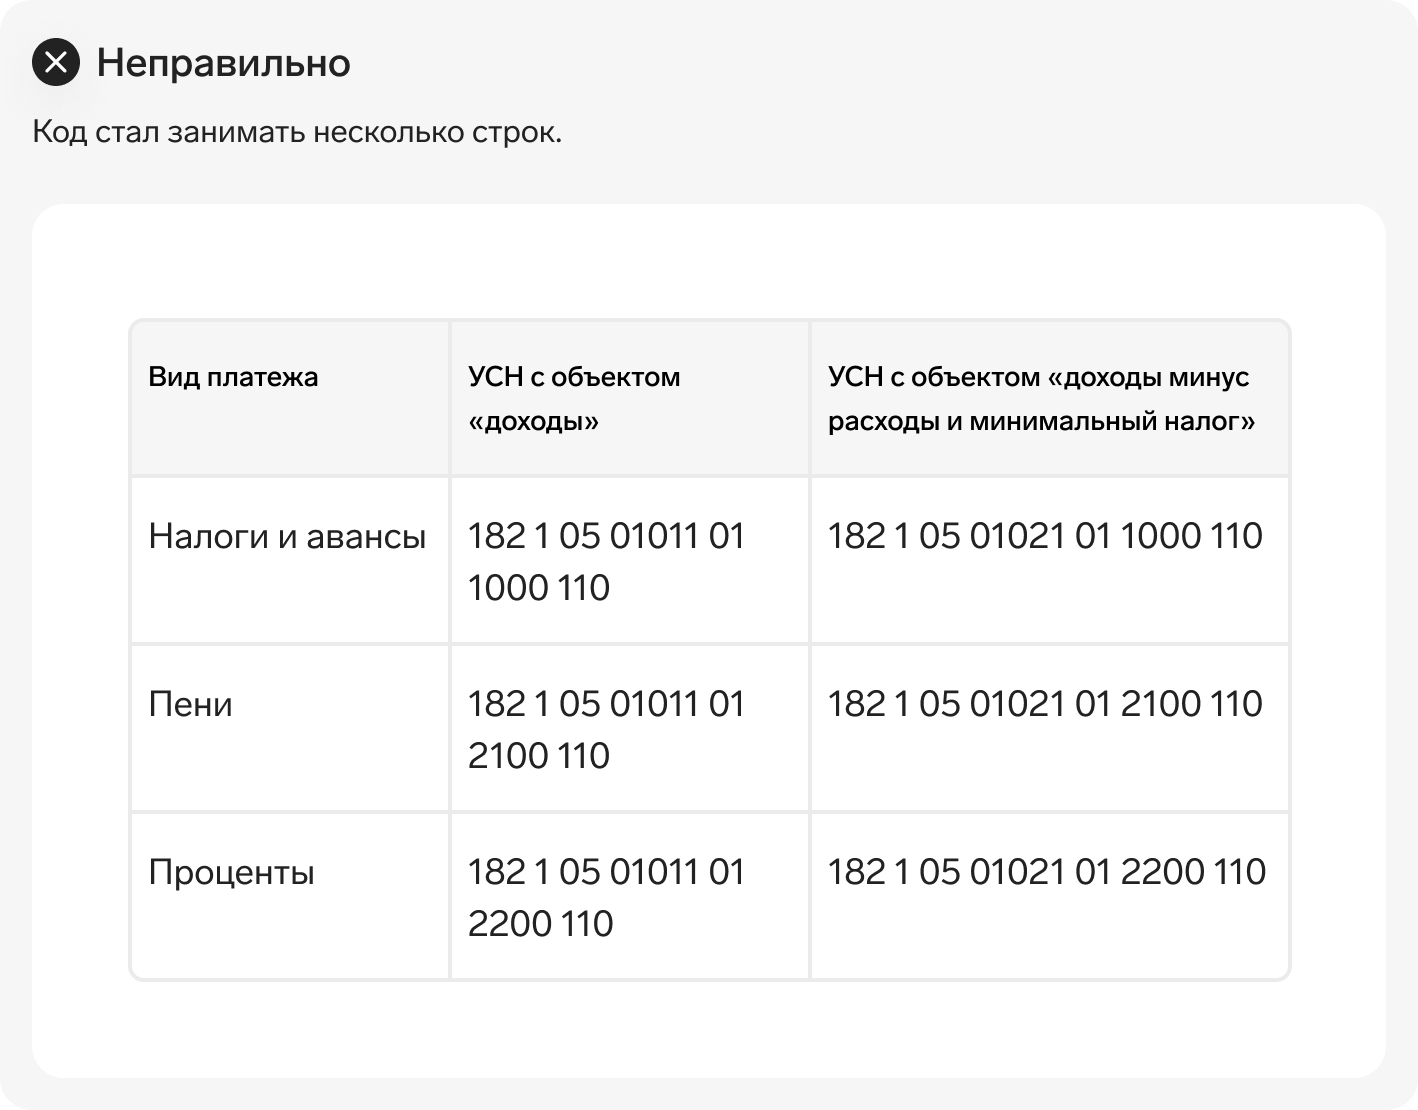Click code 182 1 05 01011 01 2100 110
Image resolution: width=1418 pixels, height=1110 pixels.
click(x=606, y=729)
